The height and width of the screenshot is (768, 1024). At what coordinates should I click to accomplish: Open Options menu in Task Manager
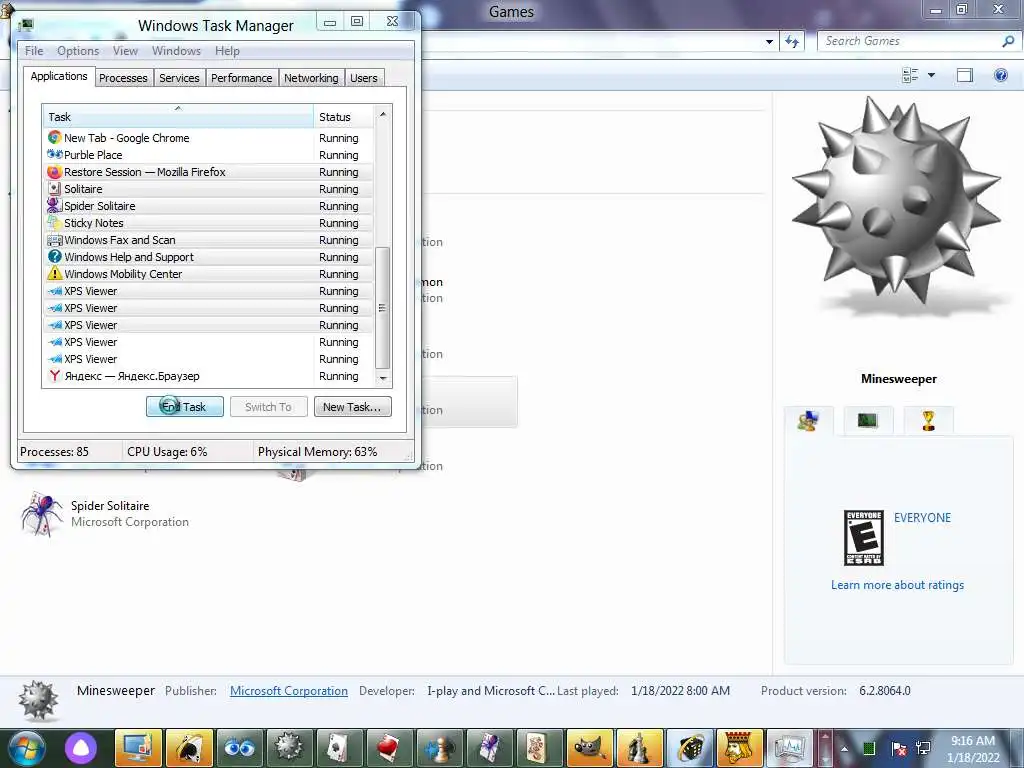pos(78,51)
